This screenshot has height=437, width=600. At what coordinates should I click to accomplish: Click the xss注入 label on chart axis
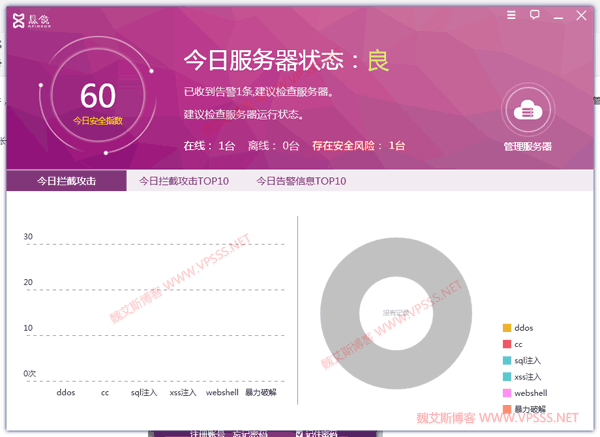pos(183,393)
